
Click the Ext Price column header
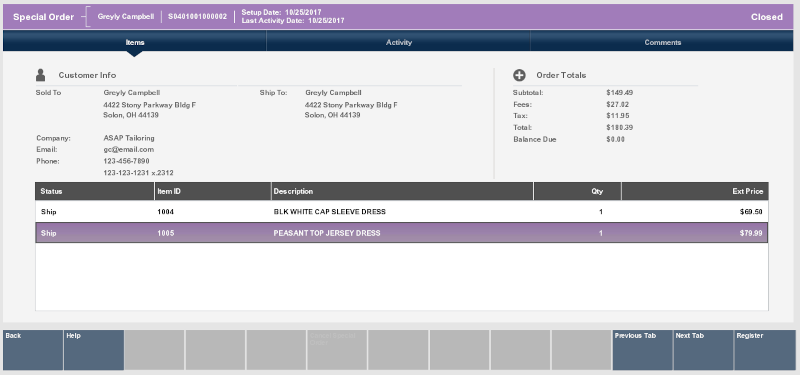(x=695, y=191)
